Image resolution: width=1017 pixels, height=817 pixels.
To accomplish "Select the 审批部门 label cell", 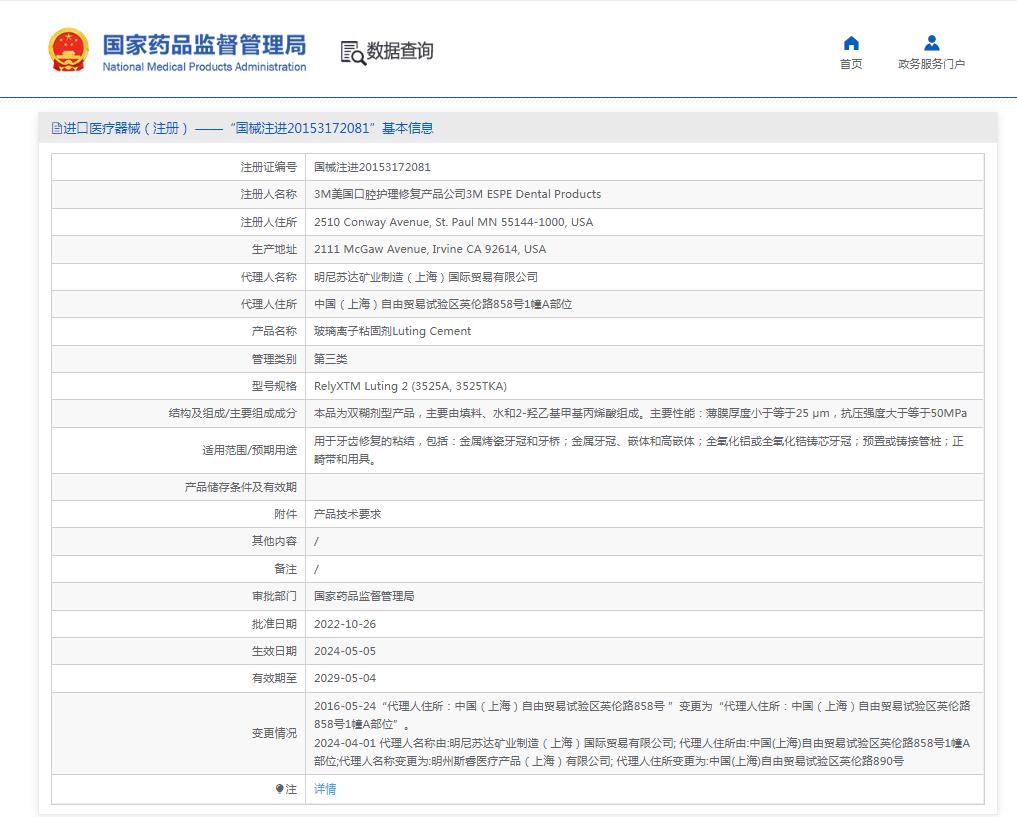I will pyautogui.click(x=178, y=597).
